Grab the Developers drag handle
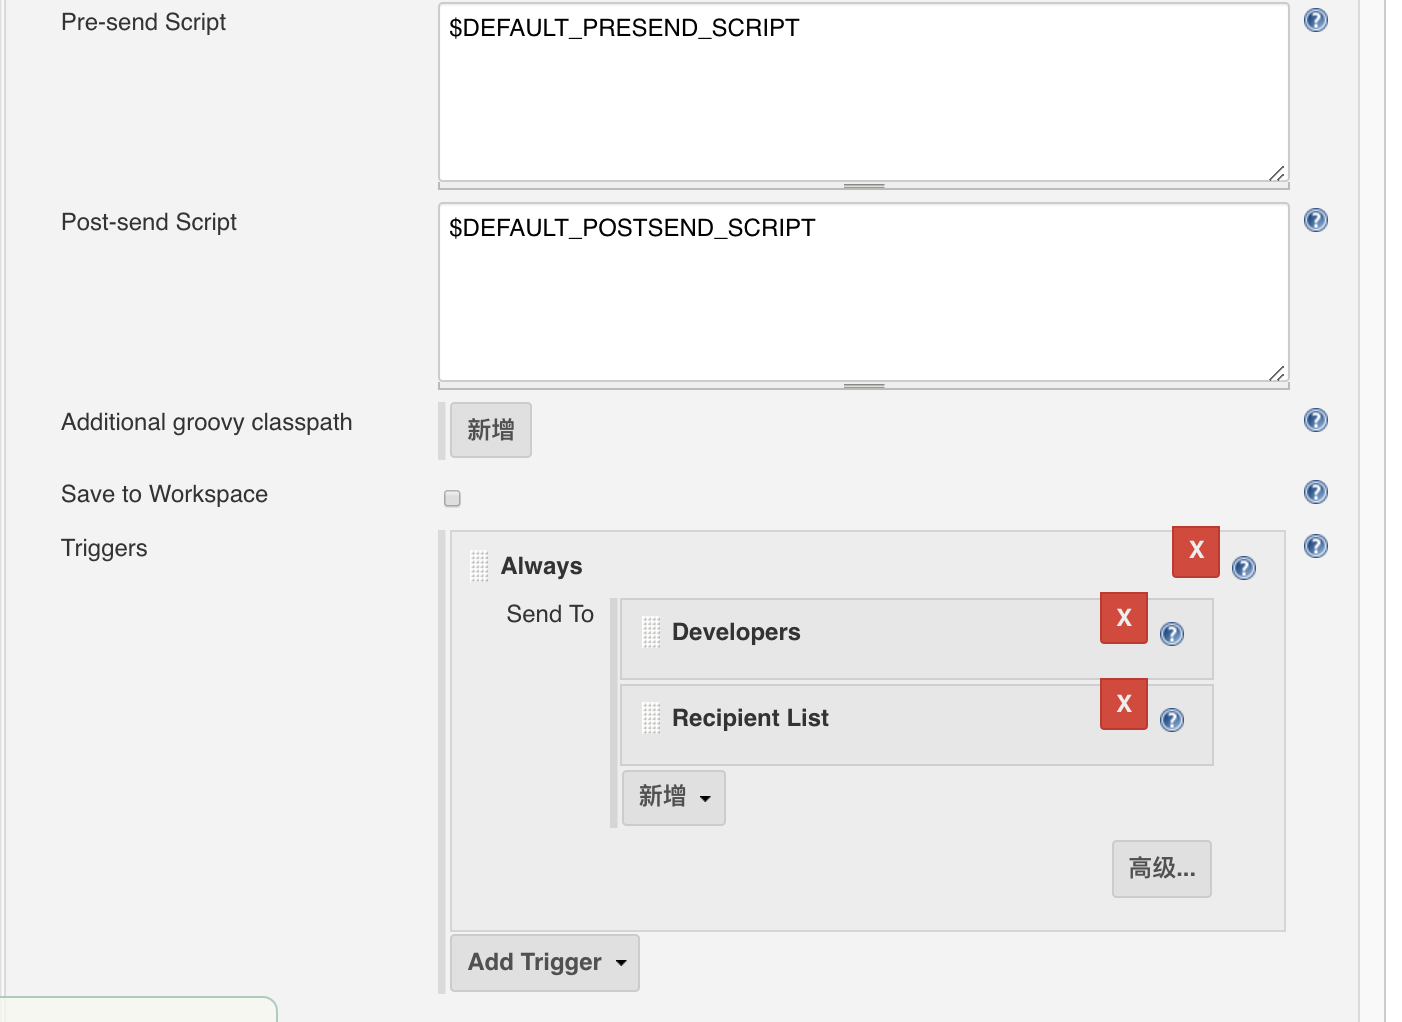 click(651, 632)
